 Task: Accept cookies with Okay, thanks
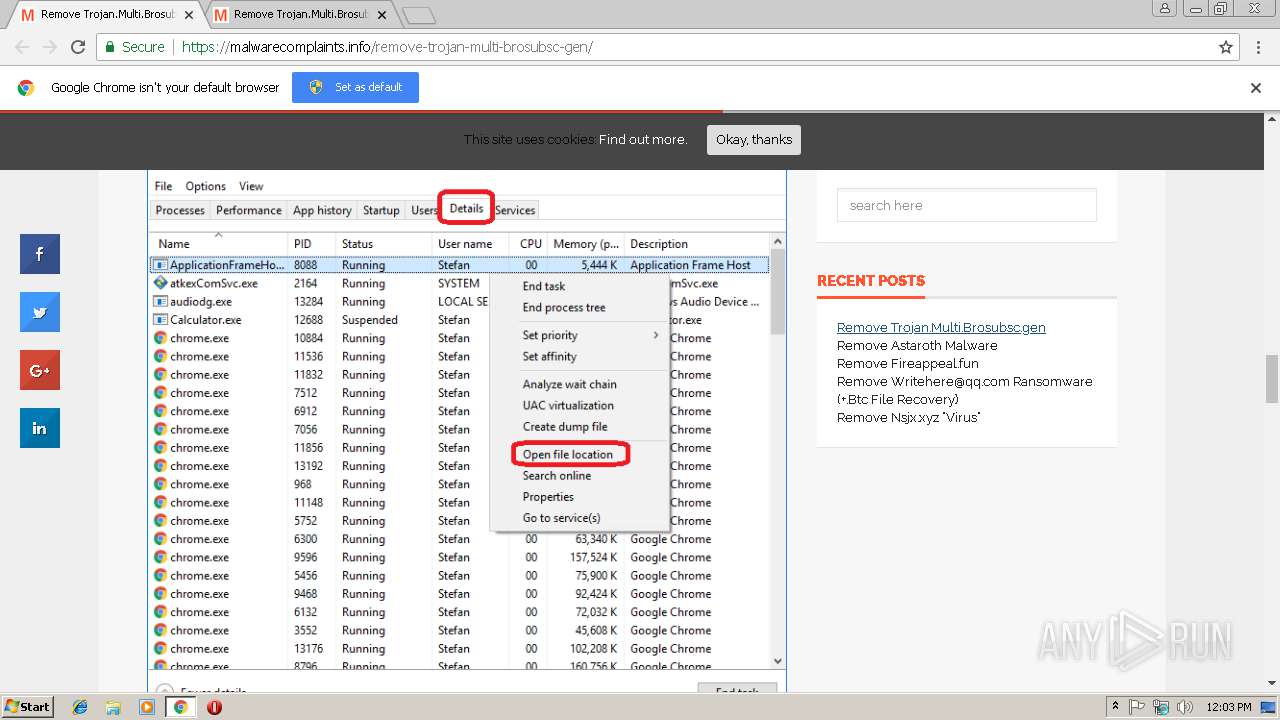(754, 140)
